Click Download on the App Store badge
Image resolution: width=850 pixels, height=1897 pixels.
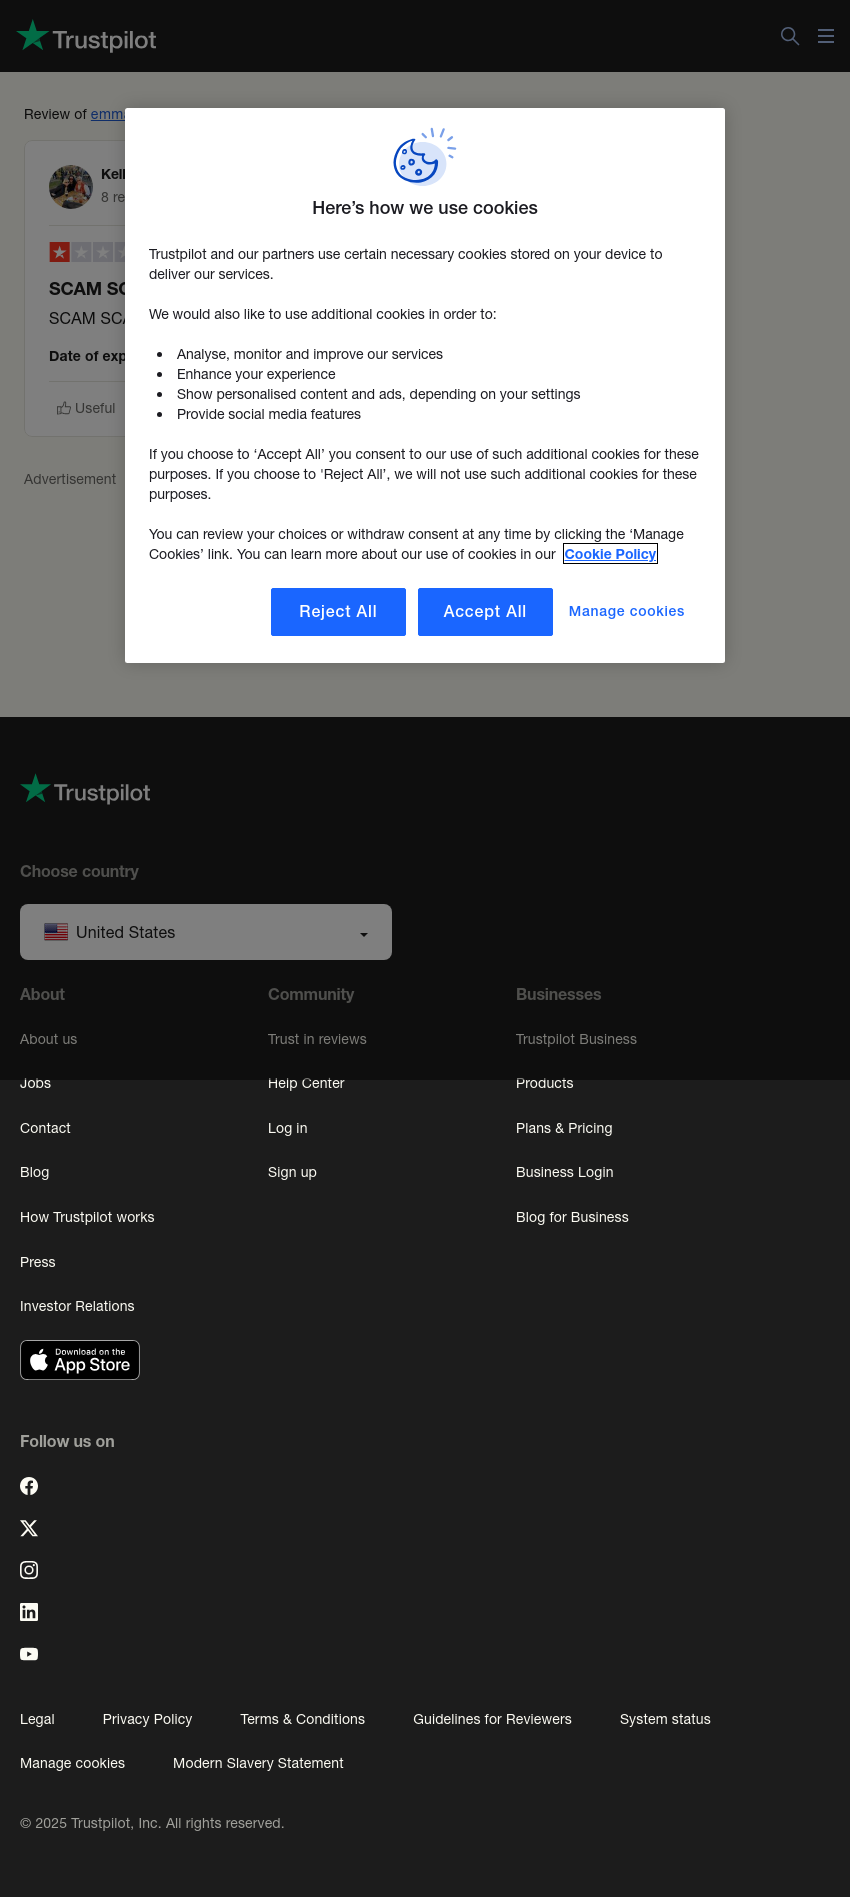coord(80,1360)
